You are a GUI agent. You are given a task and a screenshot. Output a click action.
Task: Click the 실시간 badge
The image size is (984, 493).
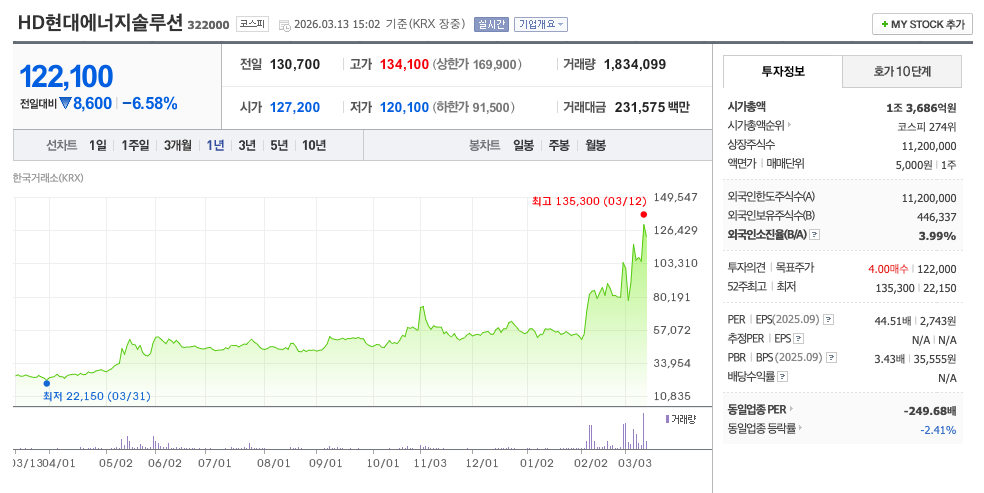click(491, 24)
